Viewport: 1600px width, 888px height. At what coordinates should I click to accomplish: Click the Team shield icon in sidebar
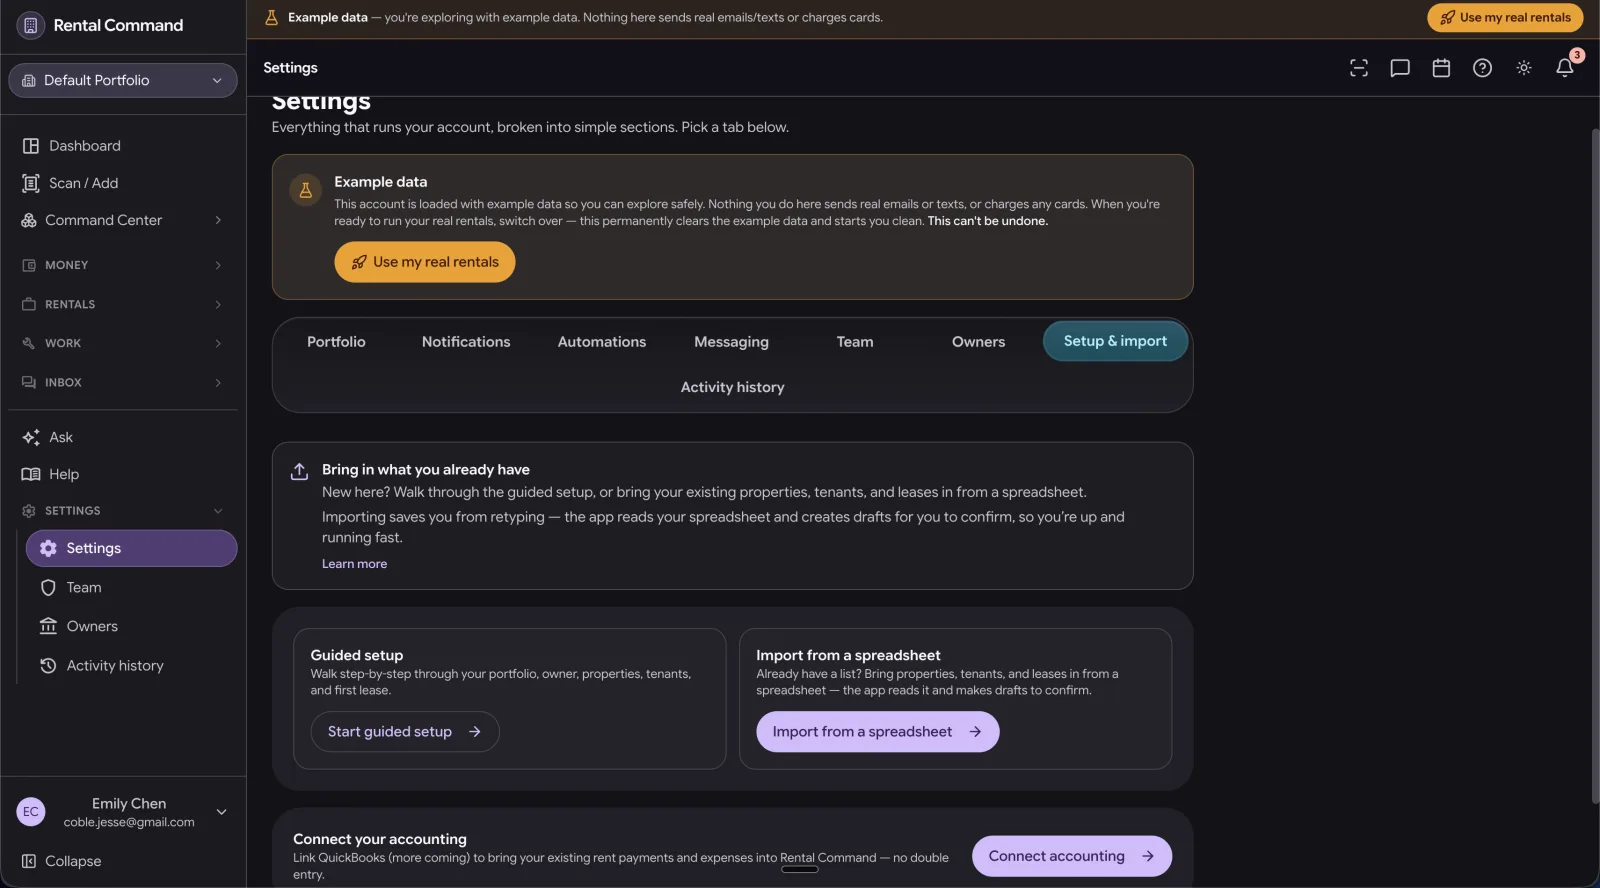pyautogui.click(x=48, y=587)
